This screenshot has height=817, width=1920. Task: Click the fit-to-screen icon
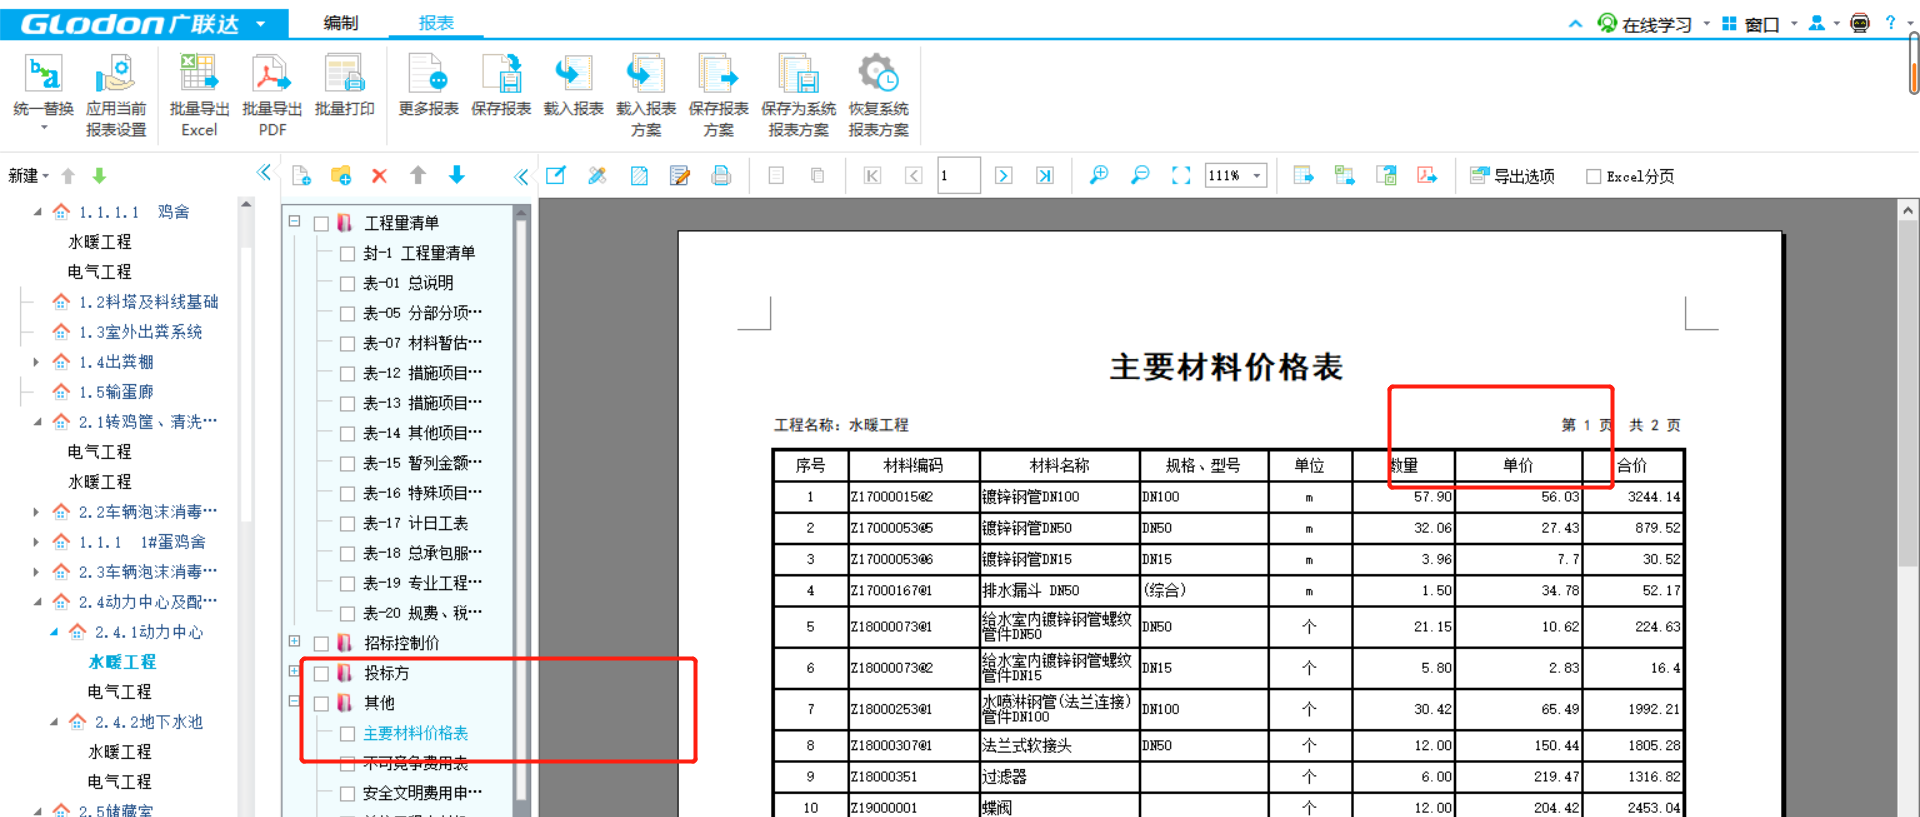point(1181,175)
